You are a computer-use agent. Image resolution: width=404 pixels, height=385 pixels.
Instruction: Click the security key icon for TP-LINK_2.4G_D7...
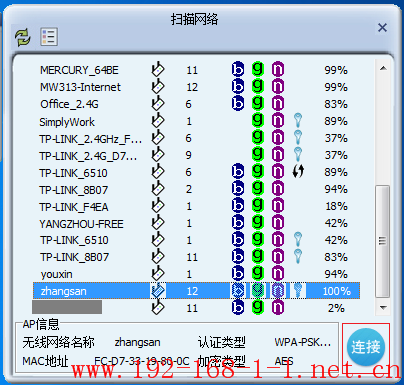[x=298, y=154]
